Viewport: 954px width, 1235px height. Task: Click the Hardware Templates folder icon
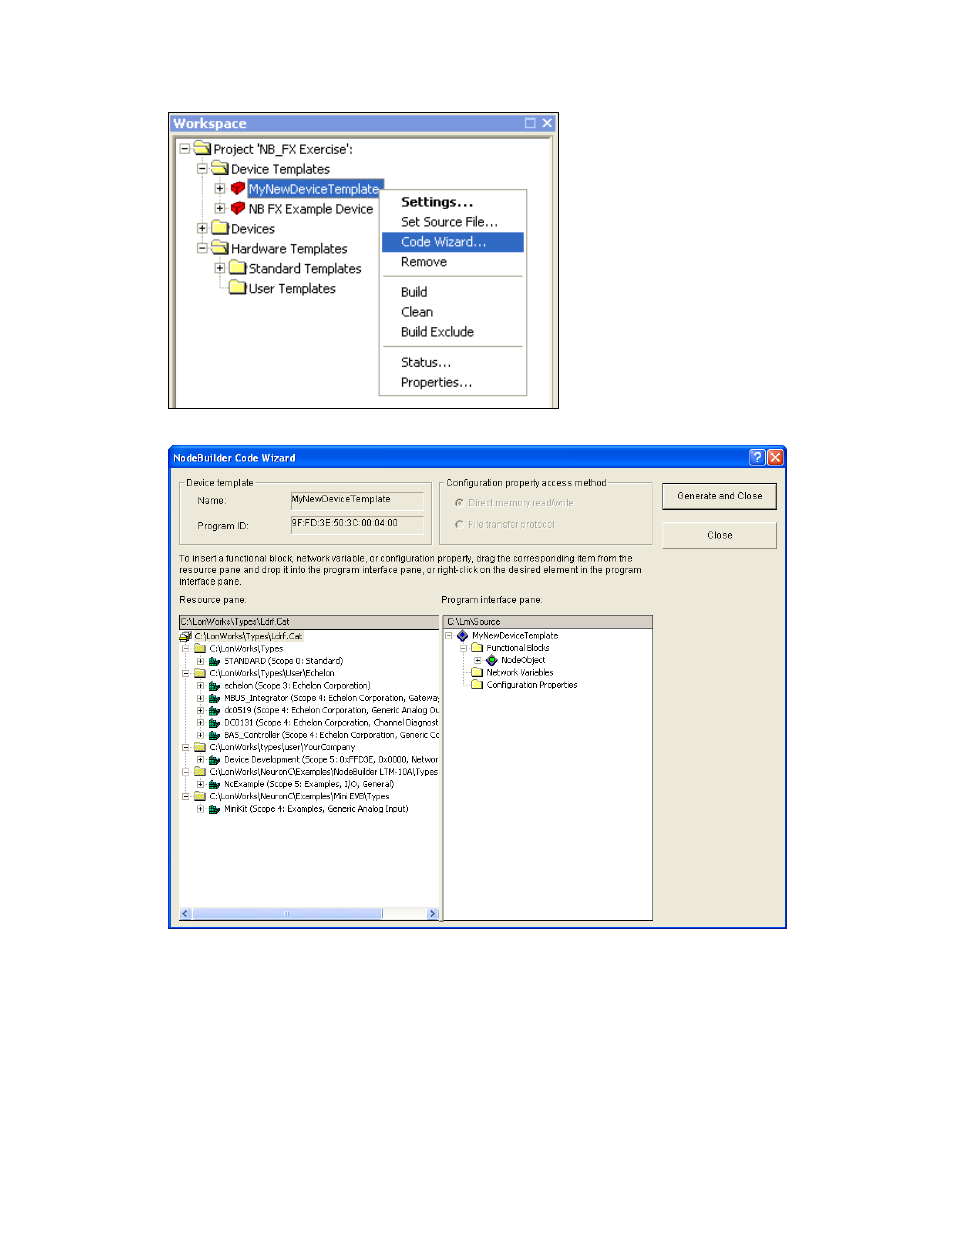pyautogui.click(x=220, y=248)
